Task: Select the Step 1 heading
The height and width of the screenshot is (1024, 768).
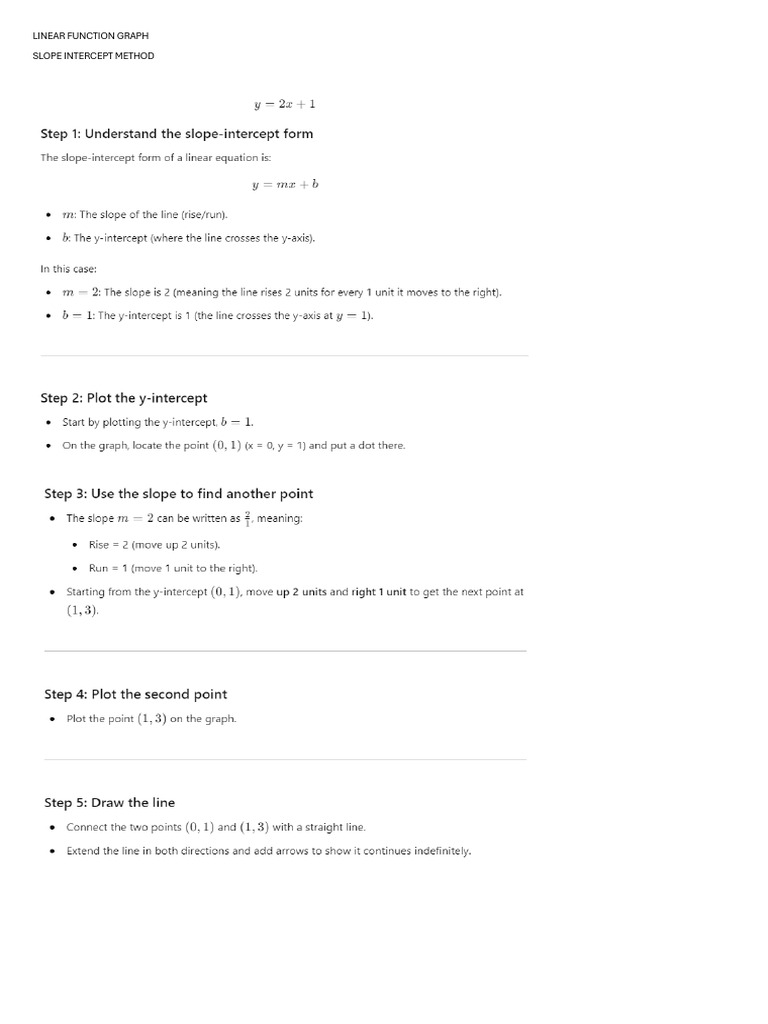Action: pos(176,134)
